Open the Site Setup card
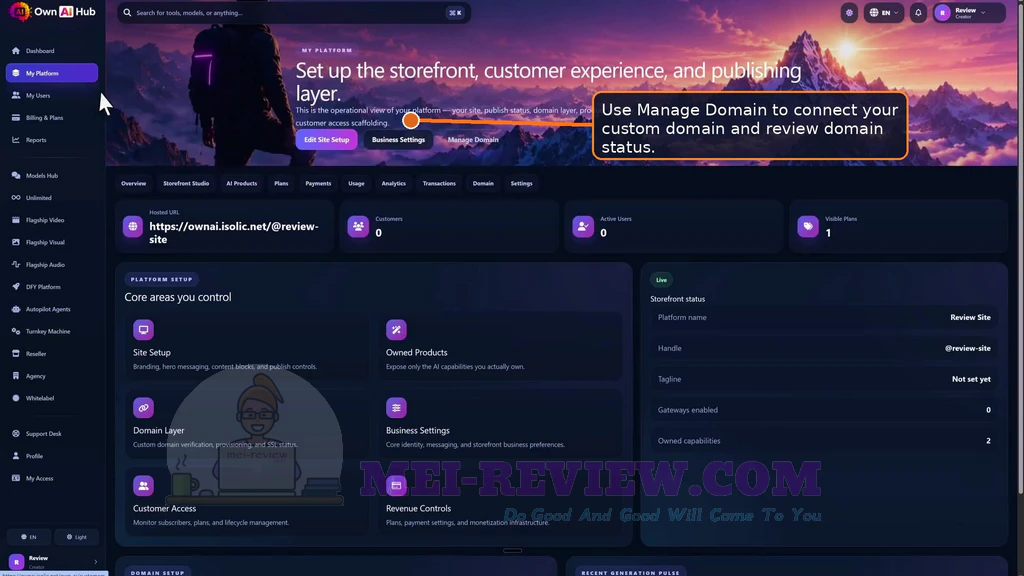 click(247, 346)
